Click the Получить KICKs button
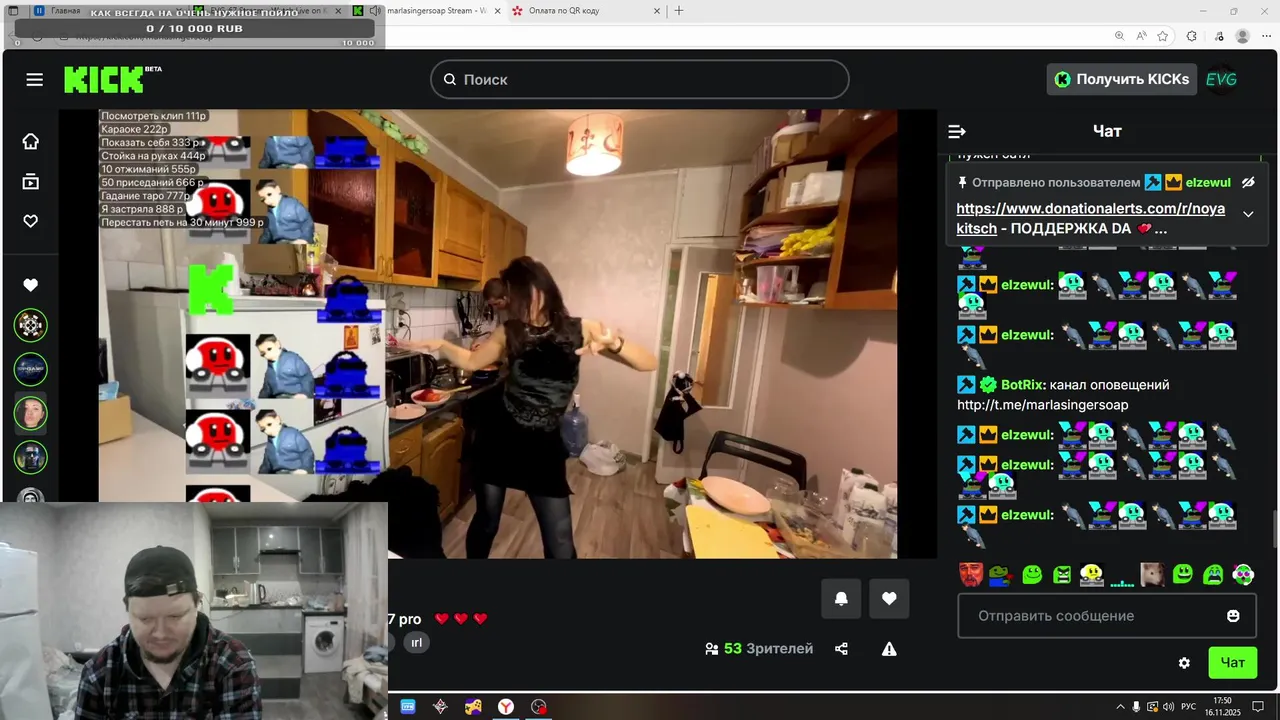The height and width of the screenshot is (720, 1280). (1122, 79)
